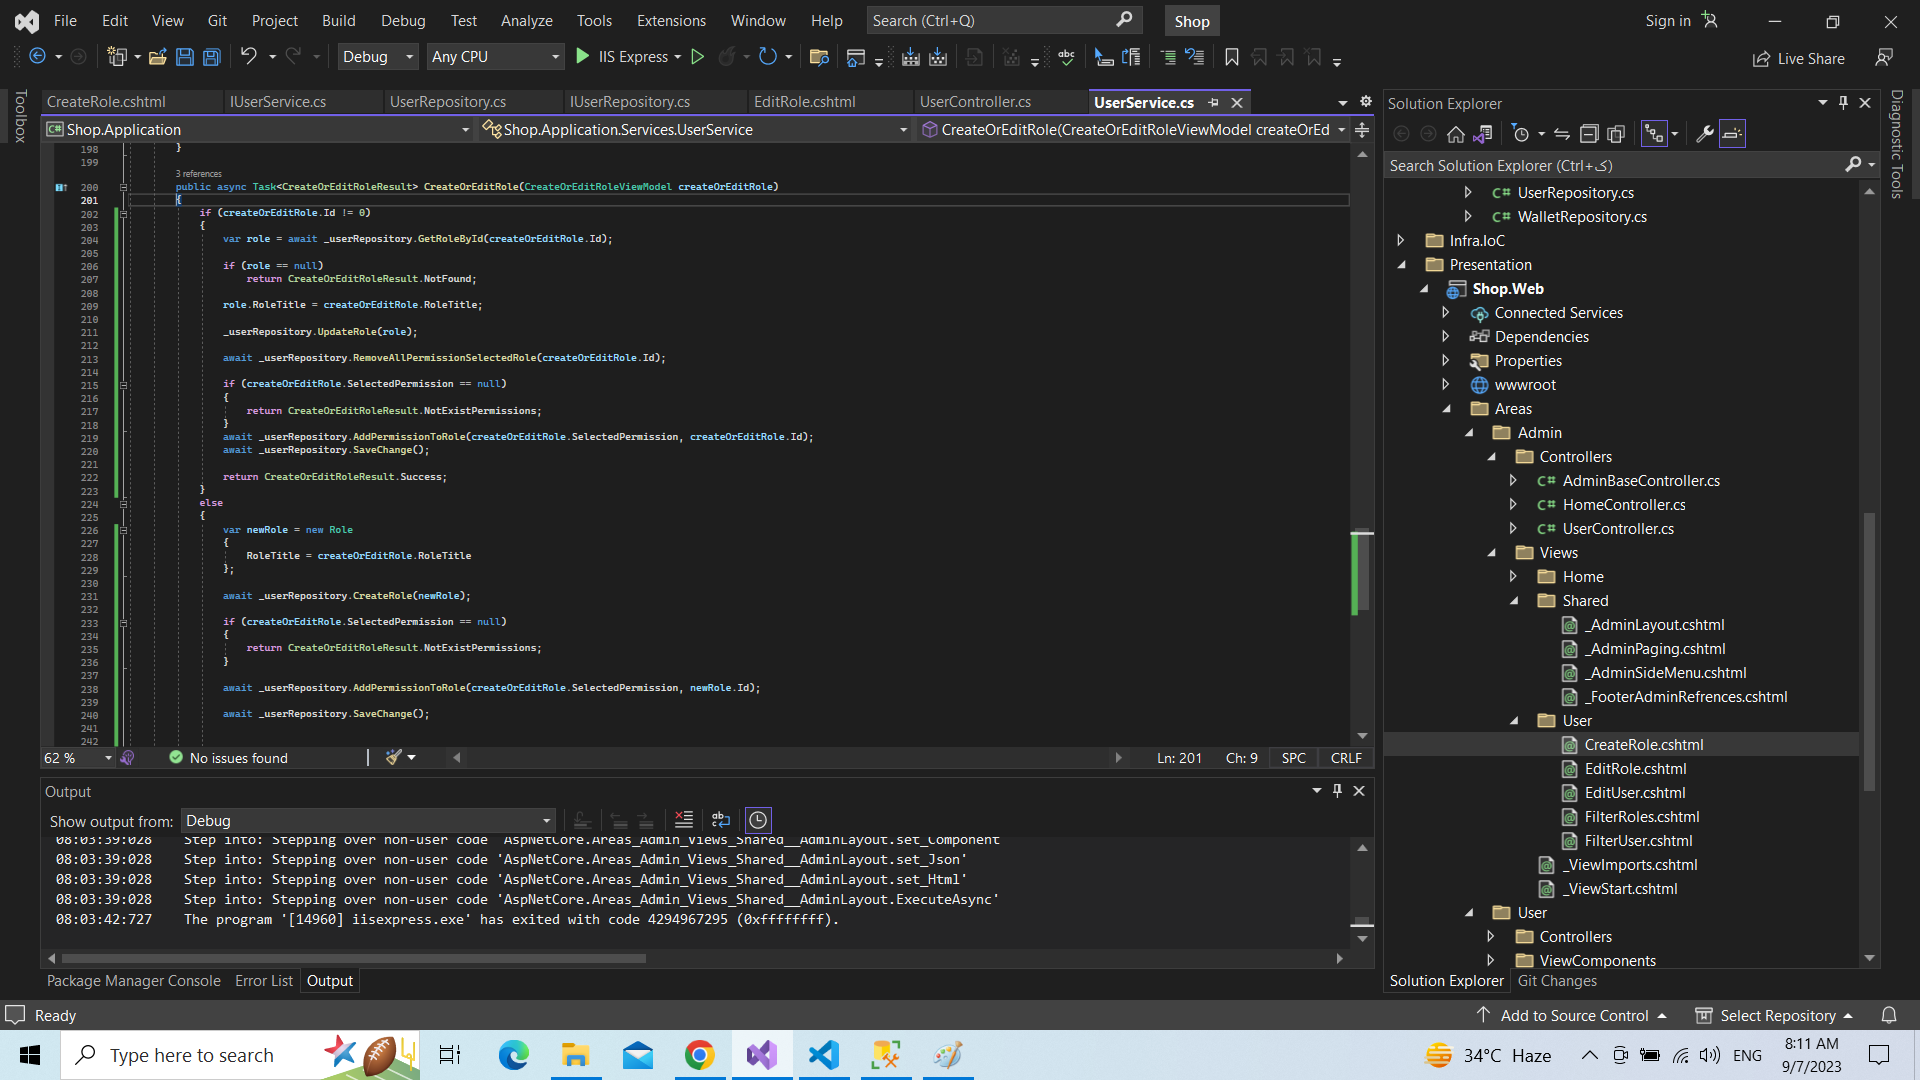Toggle word wrap in the Output panel
The image size is (1920, 1080).
coord(721,820)
